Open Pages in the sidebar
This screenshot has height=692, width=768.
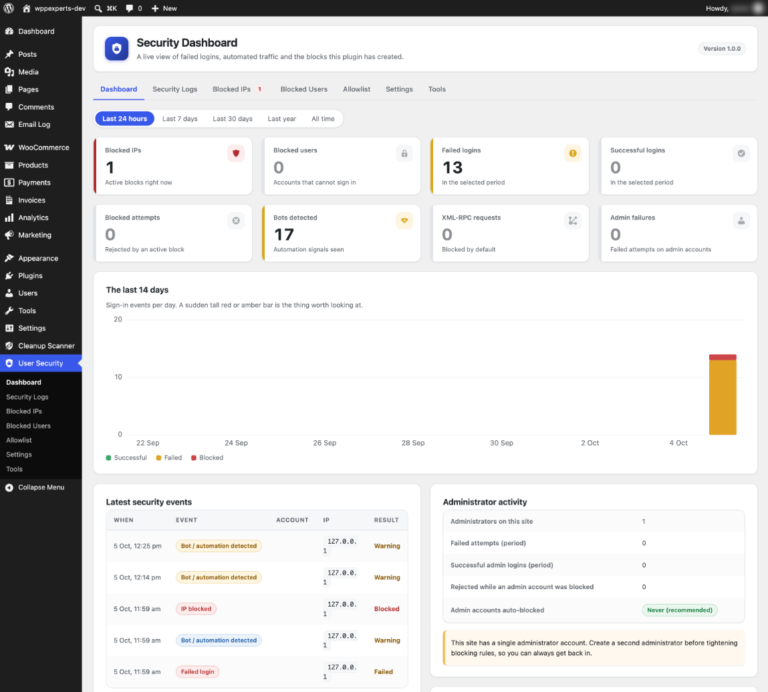pos(41,90)
